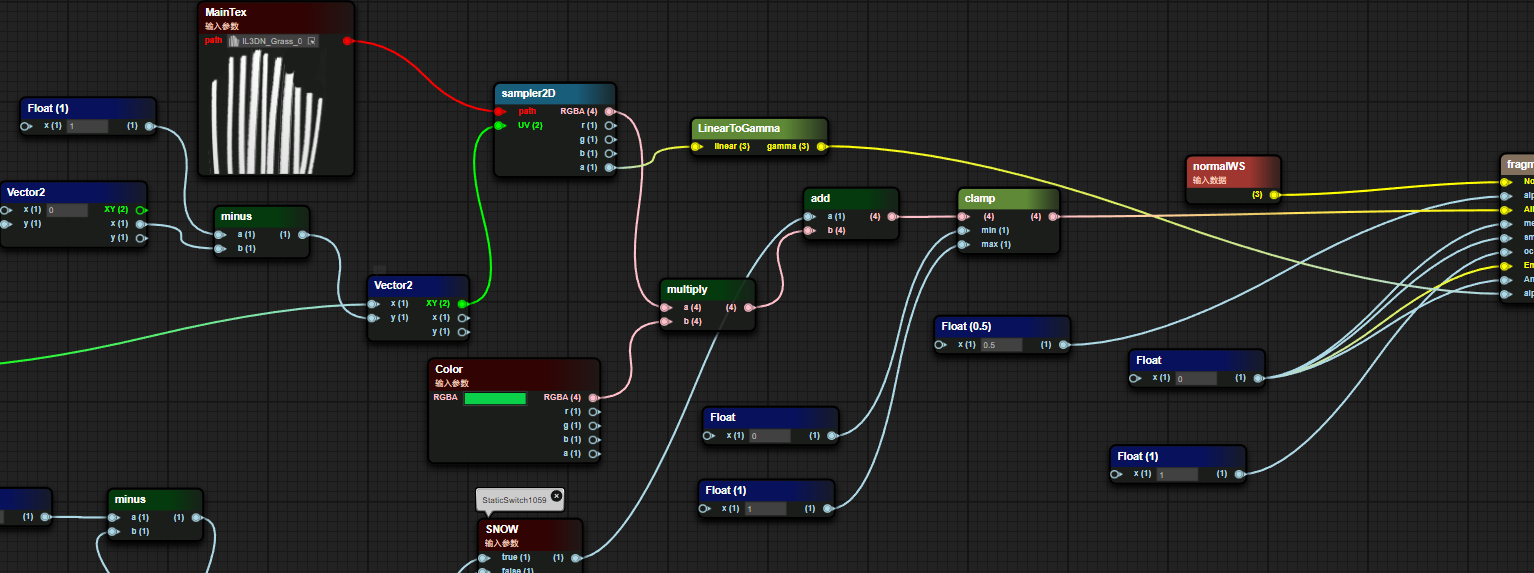Click the normalWS node's yellow output port

tap(1273, 195)
